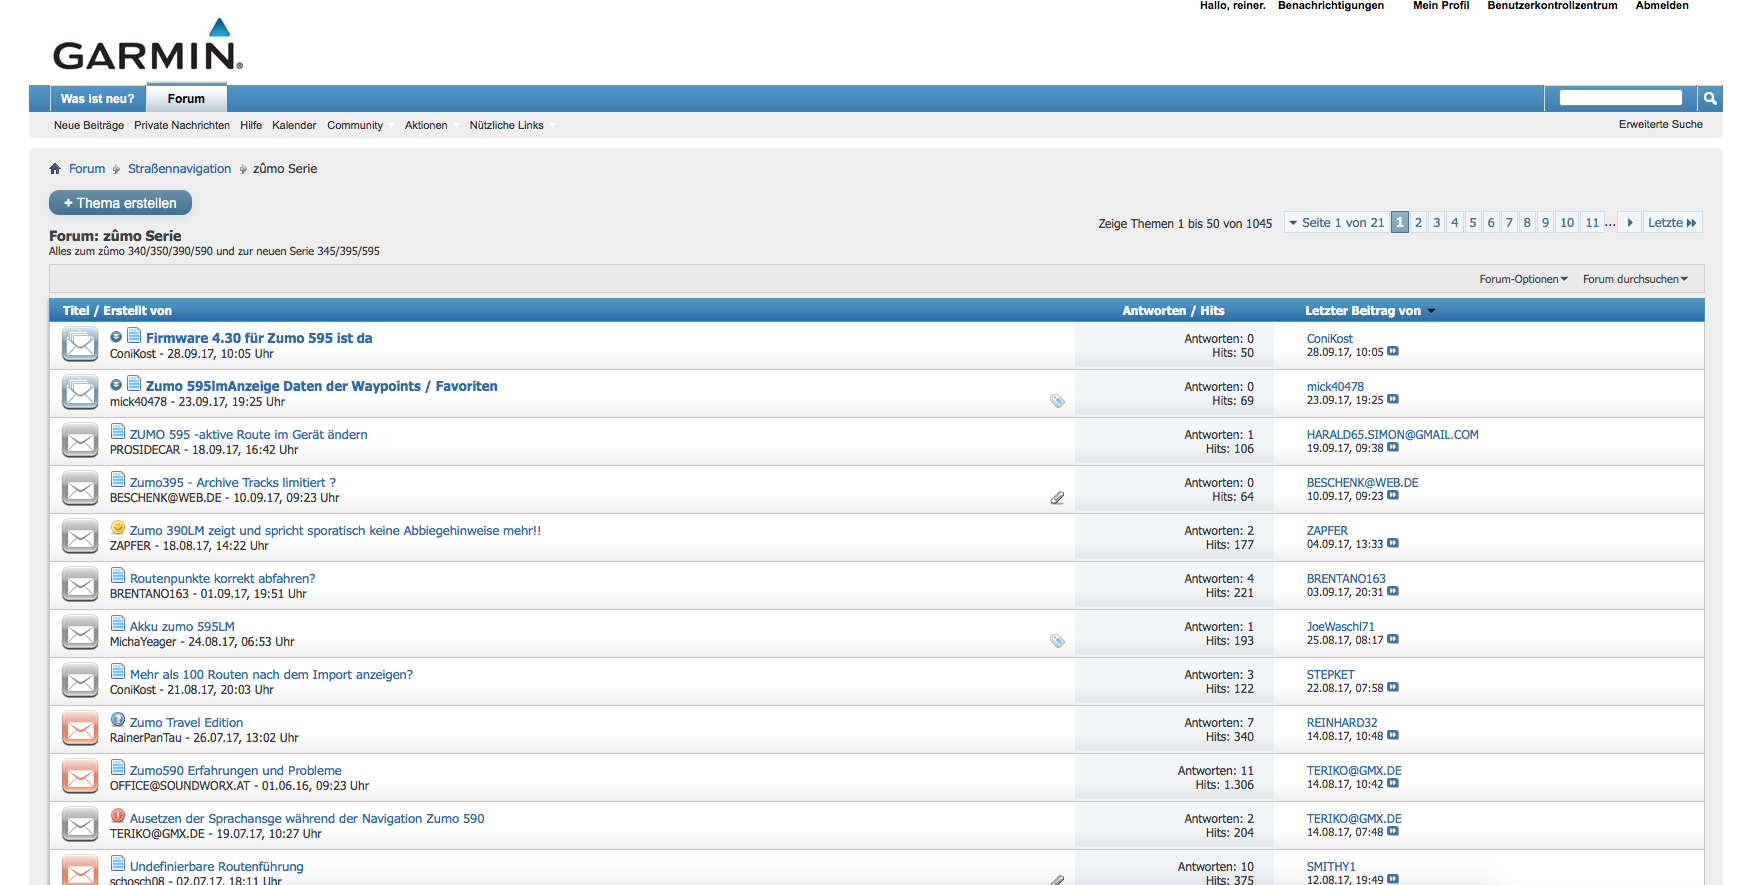The image size is (1744, 885).
Task: Go to last post arrow beside 22.08.17, 07:58
Action: (1393, 687)
